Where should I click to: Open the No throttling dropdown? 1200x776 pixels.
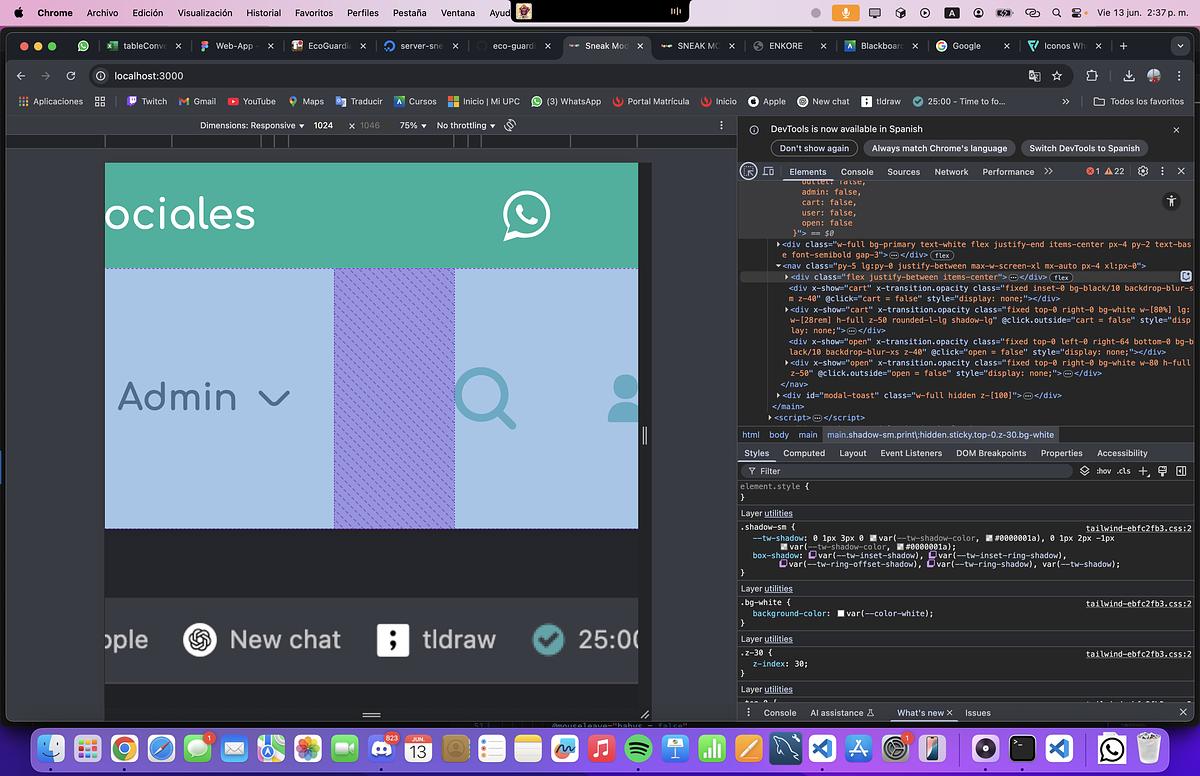466,125
